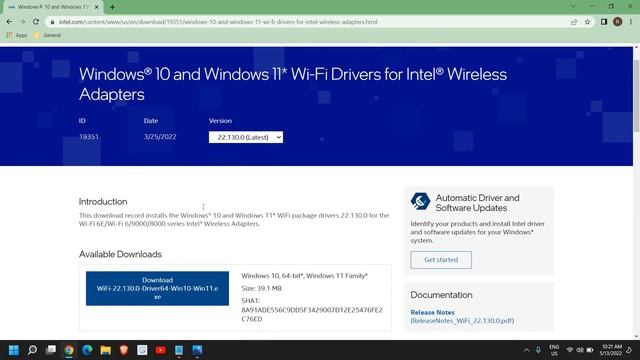Viewport: 640px width, 360px height.
Task: Open the clock showing 10:21 AM
Action: tap(611, 350)
